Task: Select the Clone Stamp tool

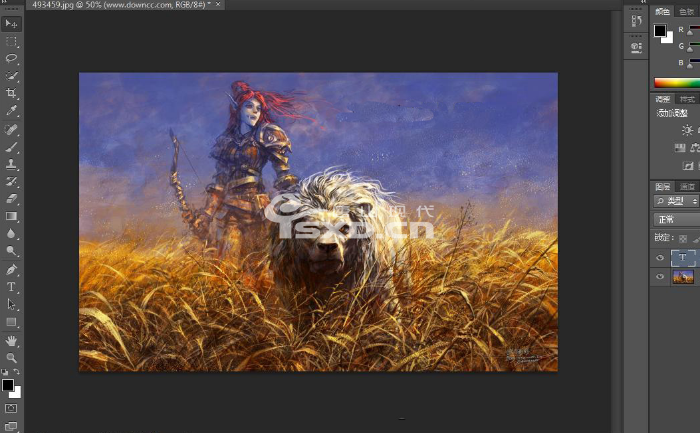Action: [x=11, y=164]
